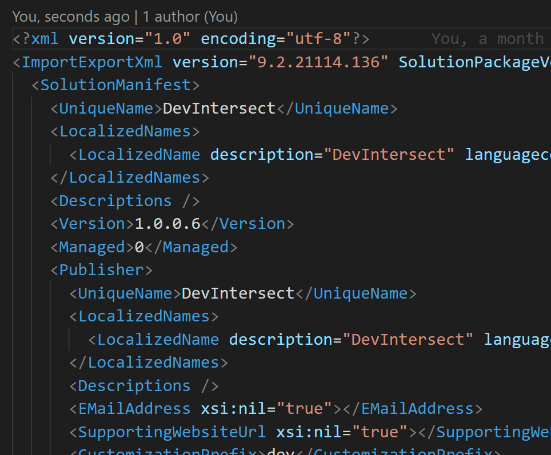
Task: Open the "You, seconds ago" CodeLens blame link
Action: click(71, 17)
